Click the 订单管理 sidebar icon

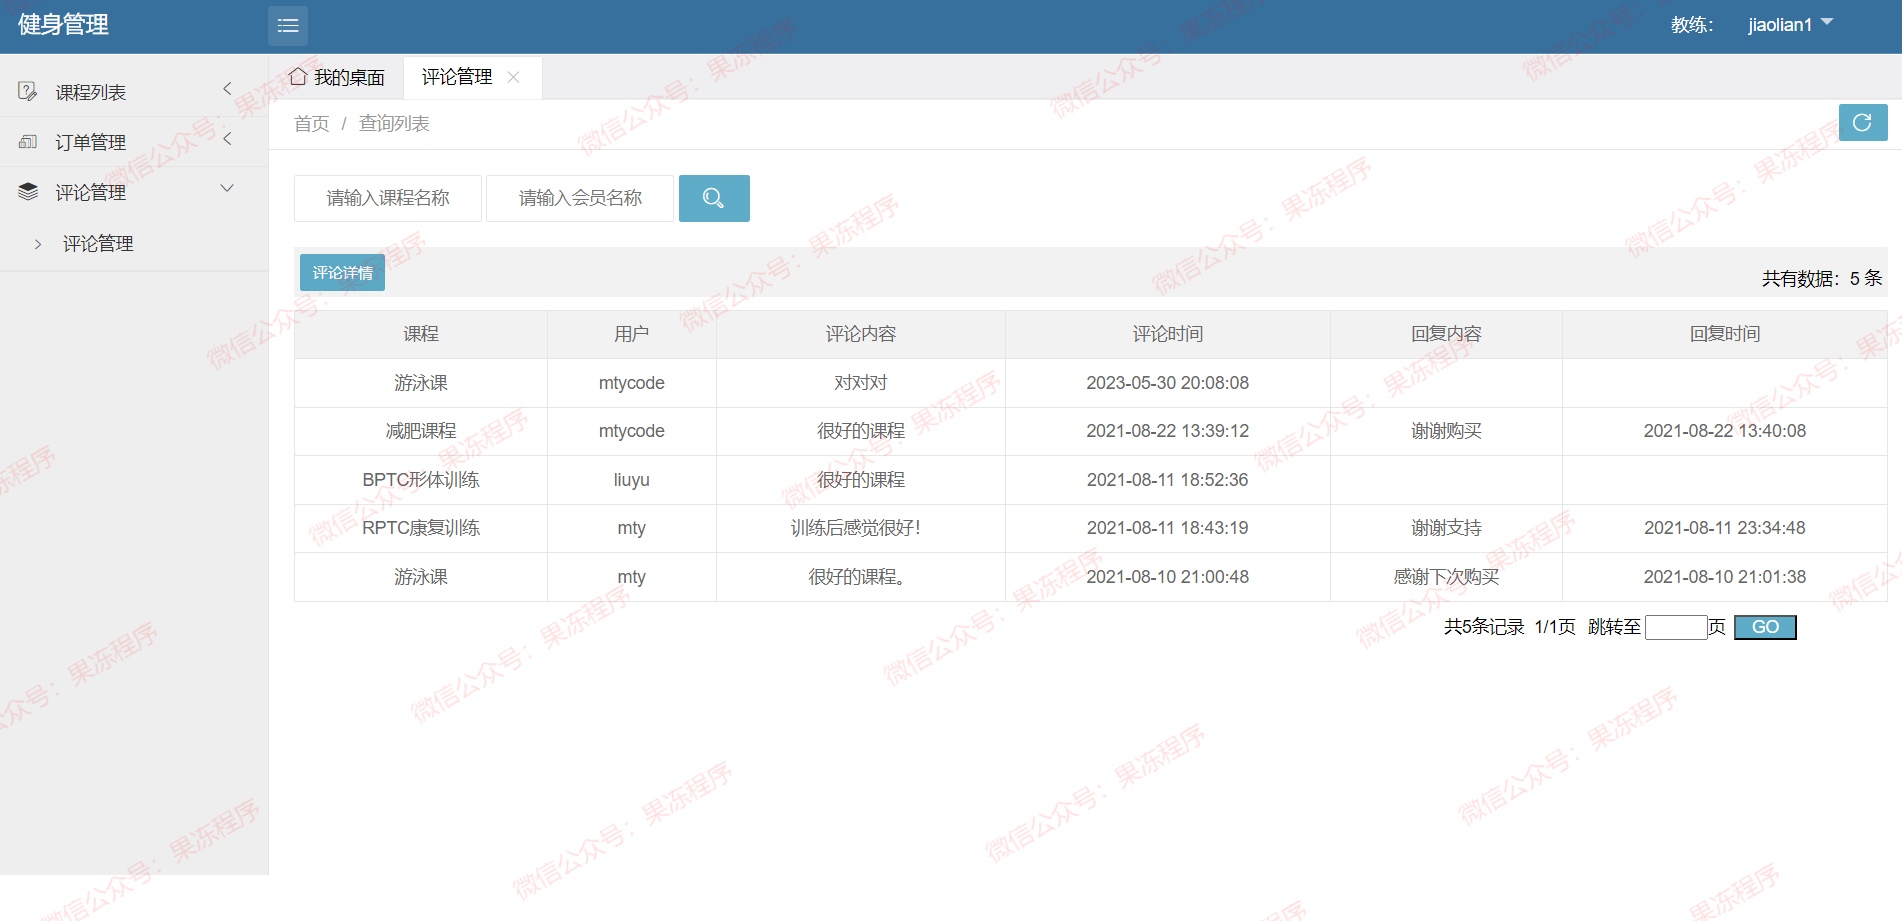click(x=28, y=142)
